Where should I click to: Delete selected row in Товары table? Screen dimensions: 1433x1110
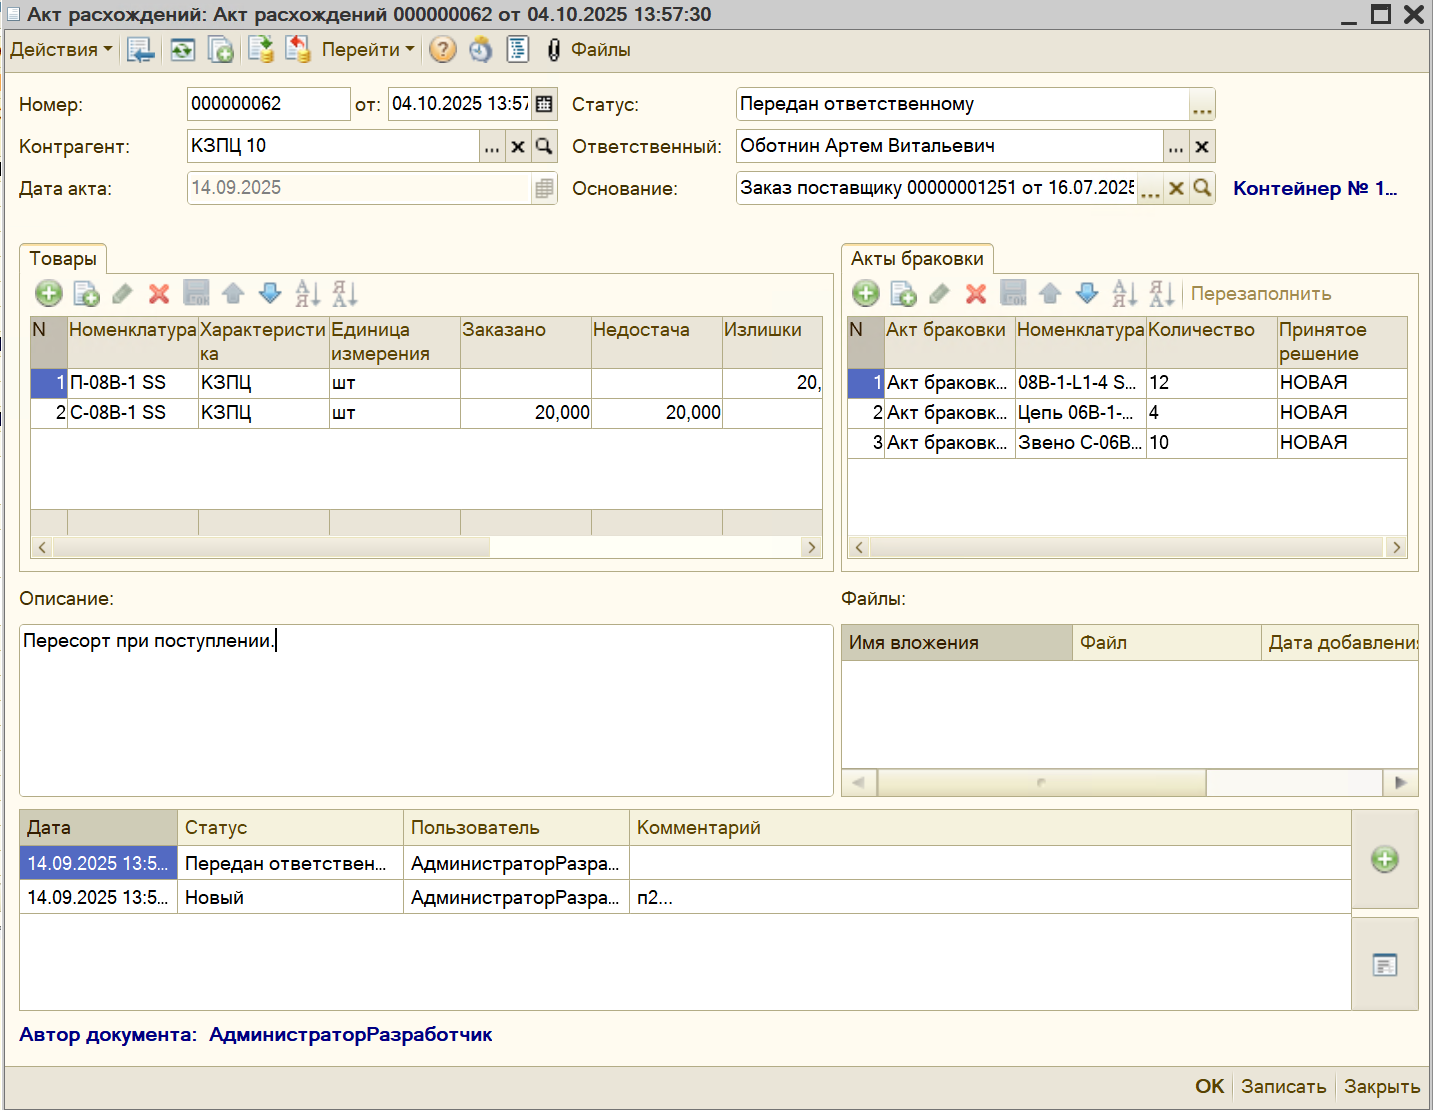pos(159,293)
